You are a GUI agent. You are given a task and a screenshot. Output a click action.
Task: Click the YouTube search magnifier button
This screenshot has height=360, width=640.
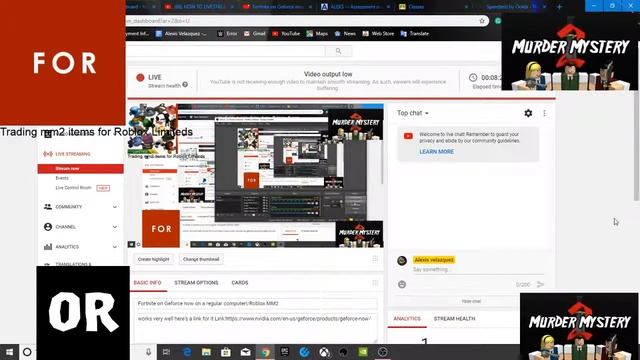pyautogui.click(x=338, y=51)
